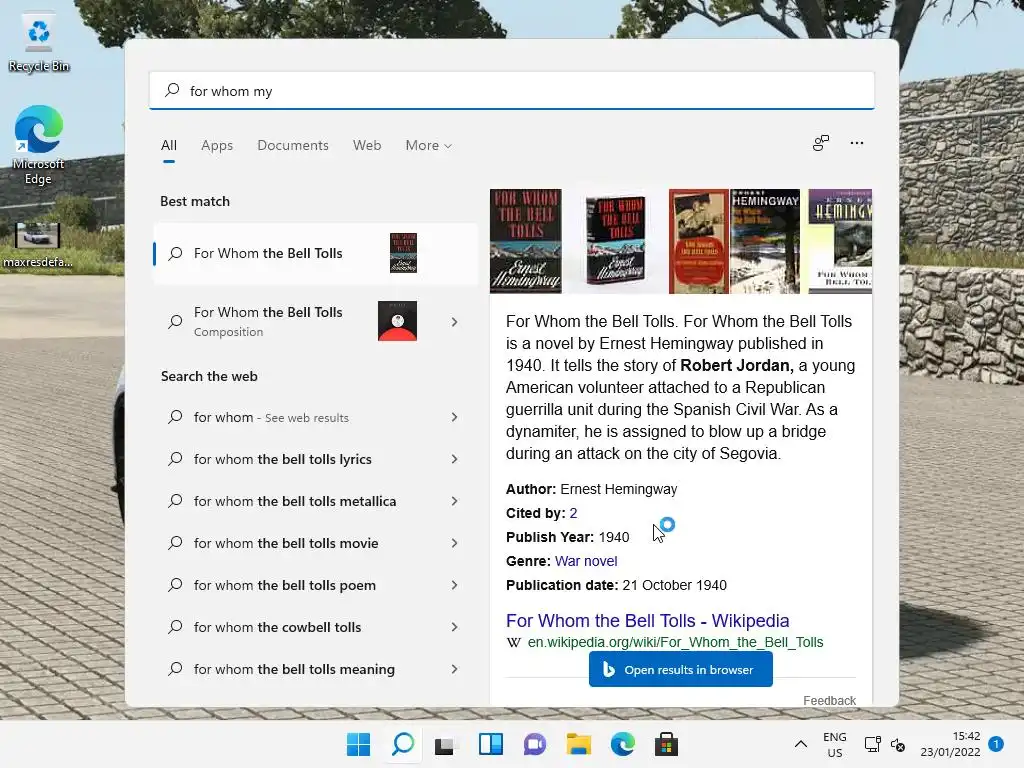
Task: Open Microsoft Store from taskbar
Action: click(x=666, y=744)
